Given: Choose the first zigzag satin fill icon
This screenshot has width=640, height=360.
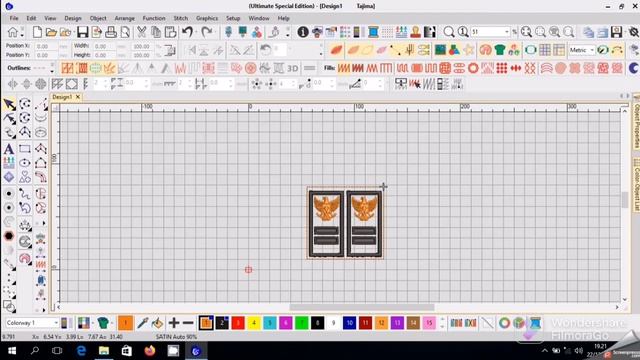Looking at the screenshot, I should (x=343, y=68).
